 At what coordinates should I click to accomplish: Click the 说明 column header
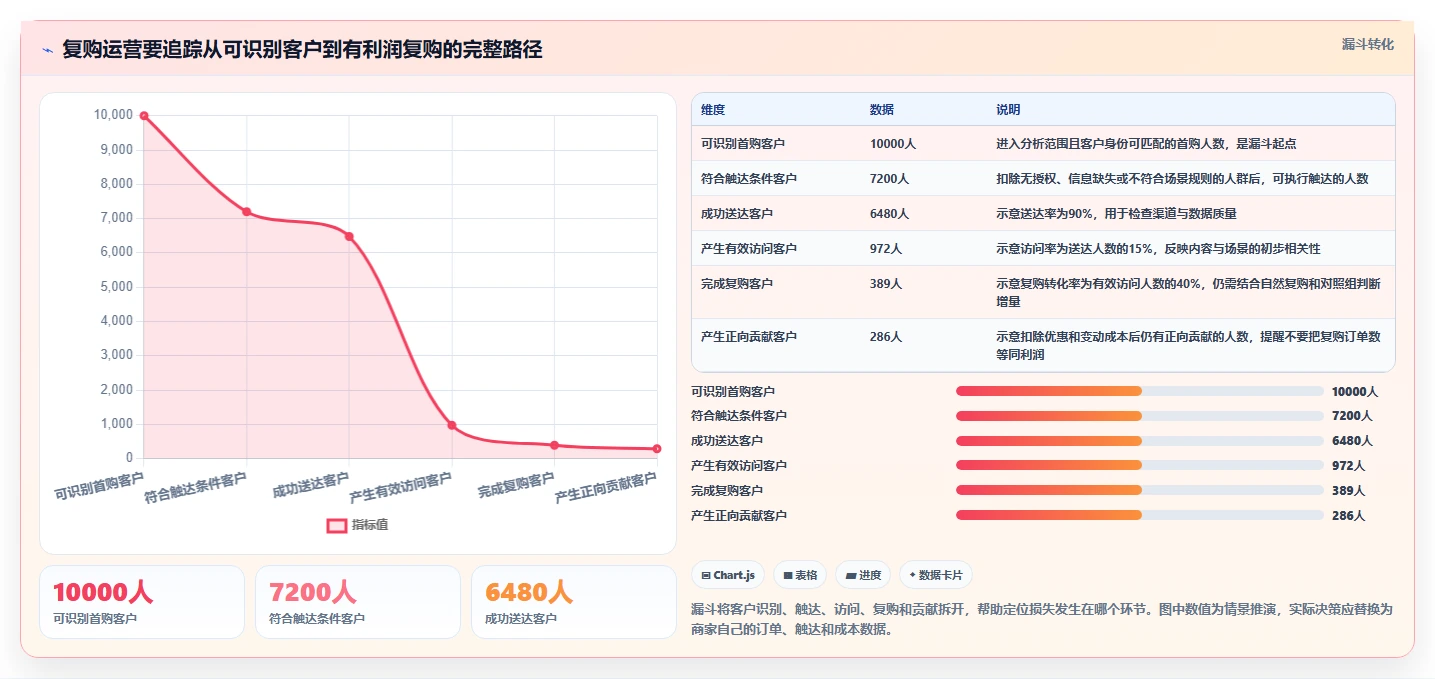(1008, 109)
